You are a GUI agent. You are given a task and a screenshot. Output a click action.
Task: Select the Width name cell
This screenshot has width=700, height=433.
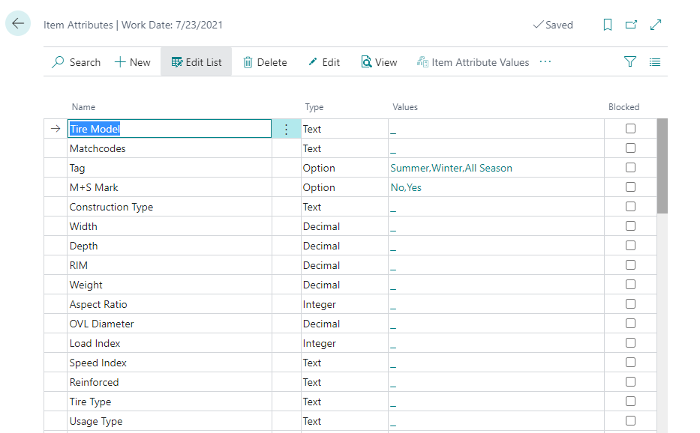170,226
